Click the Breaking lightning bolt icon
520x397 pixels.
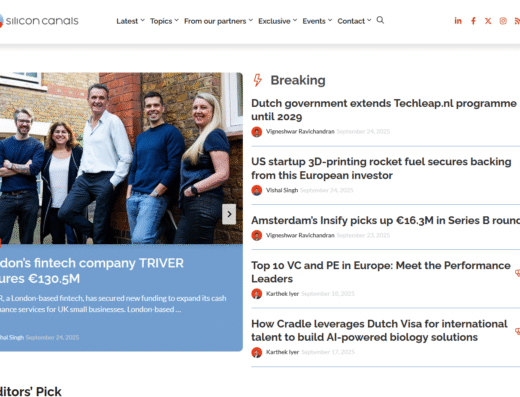coord(257,80)
